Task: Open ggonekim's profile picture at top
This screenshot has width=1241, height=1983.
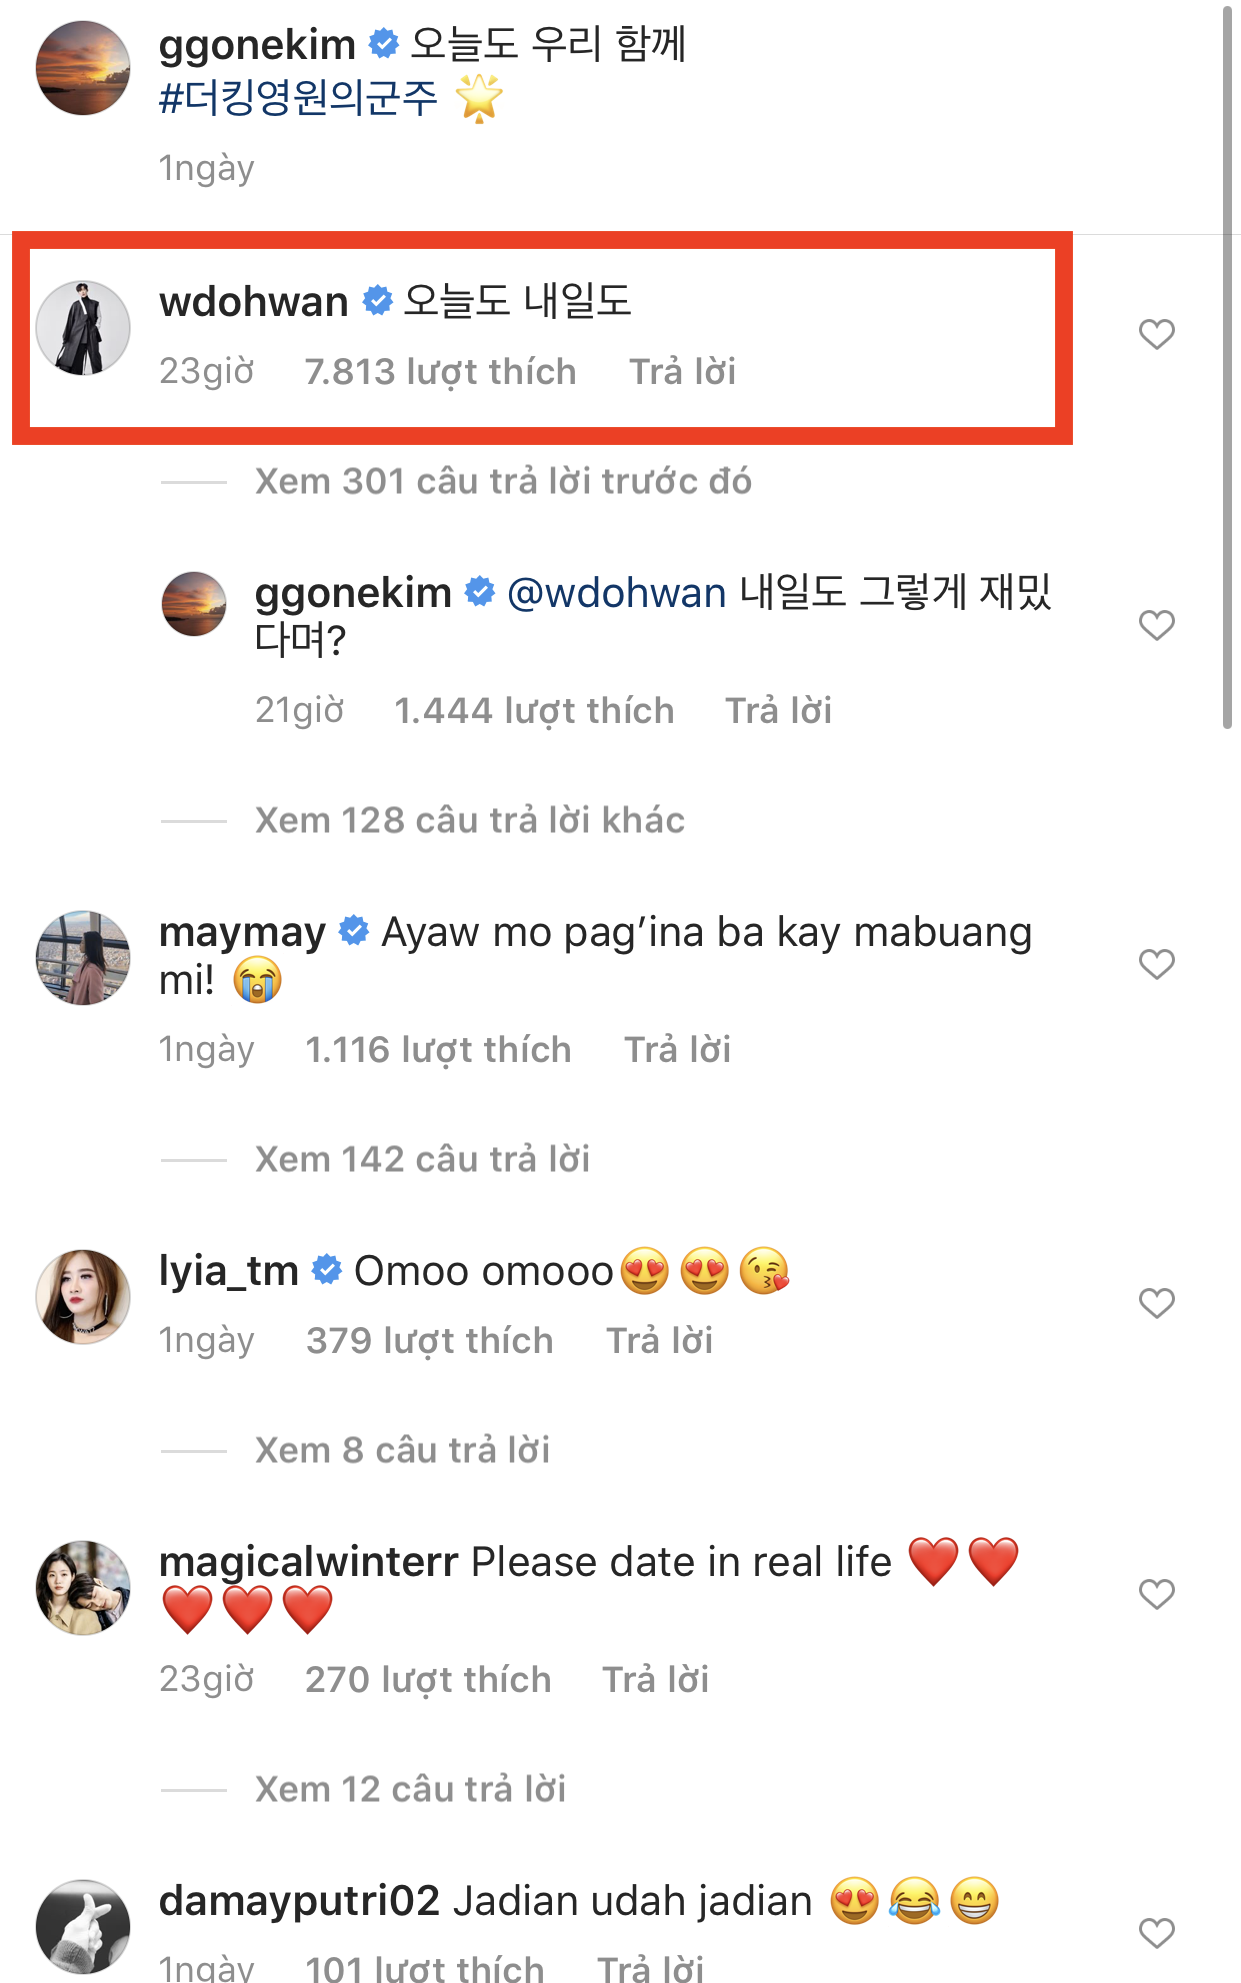Action: click(83, 68)
